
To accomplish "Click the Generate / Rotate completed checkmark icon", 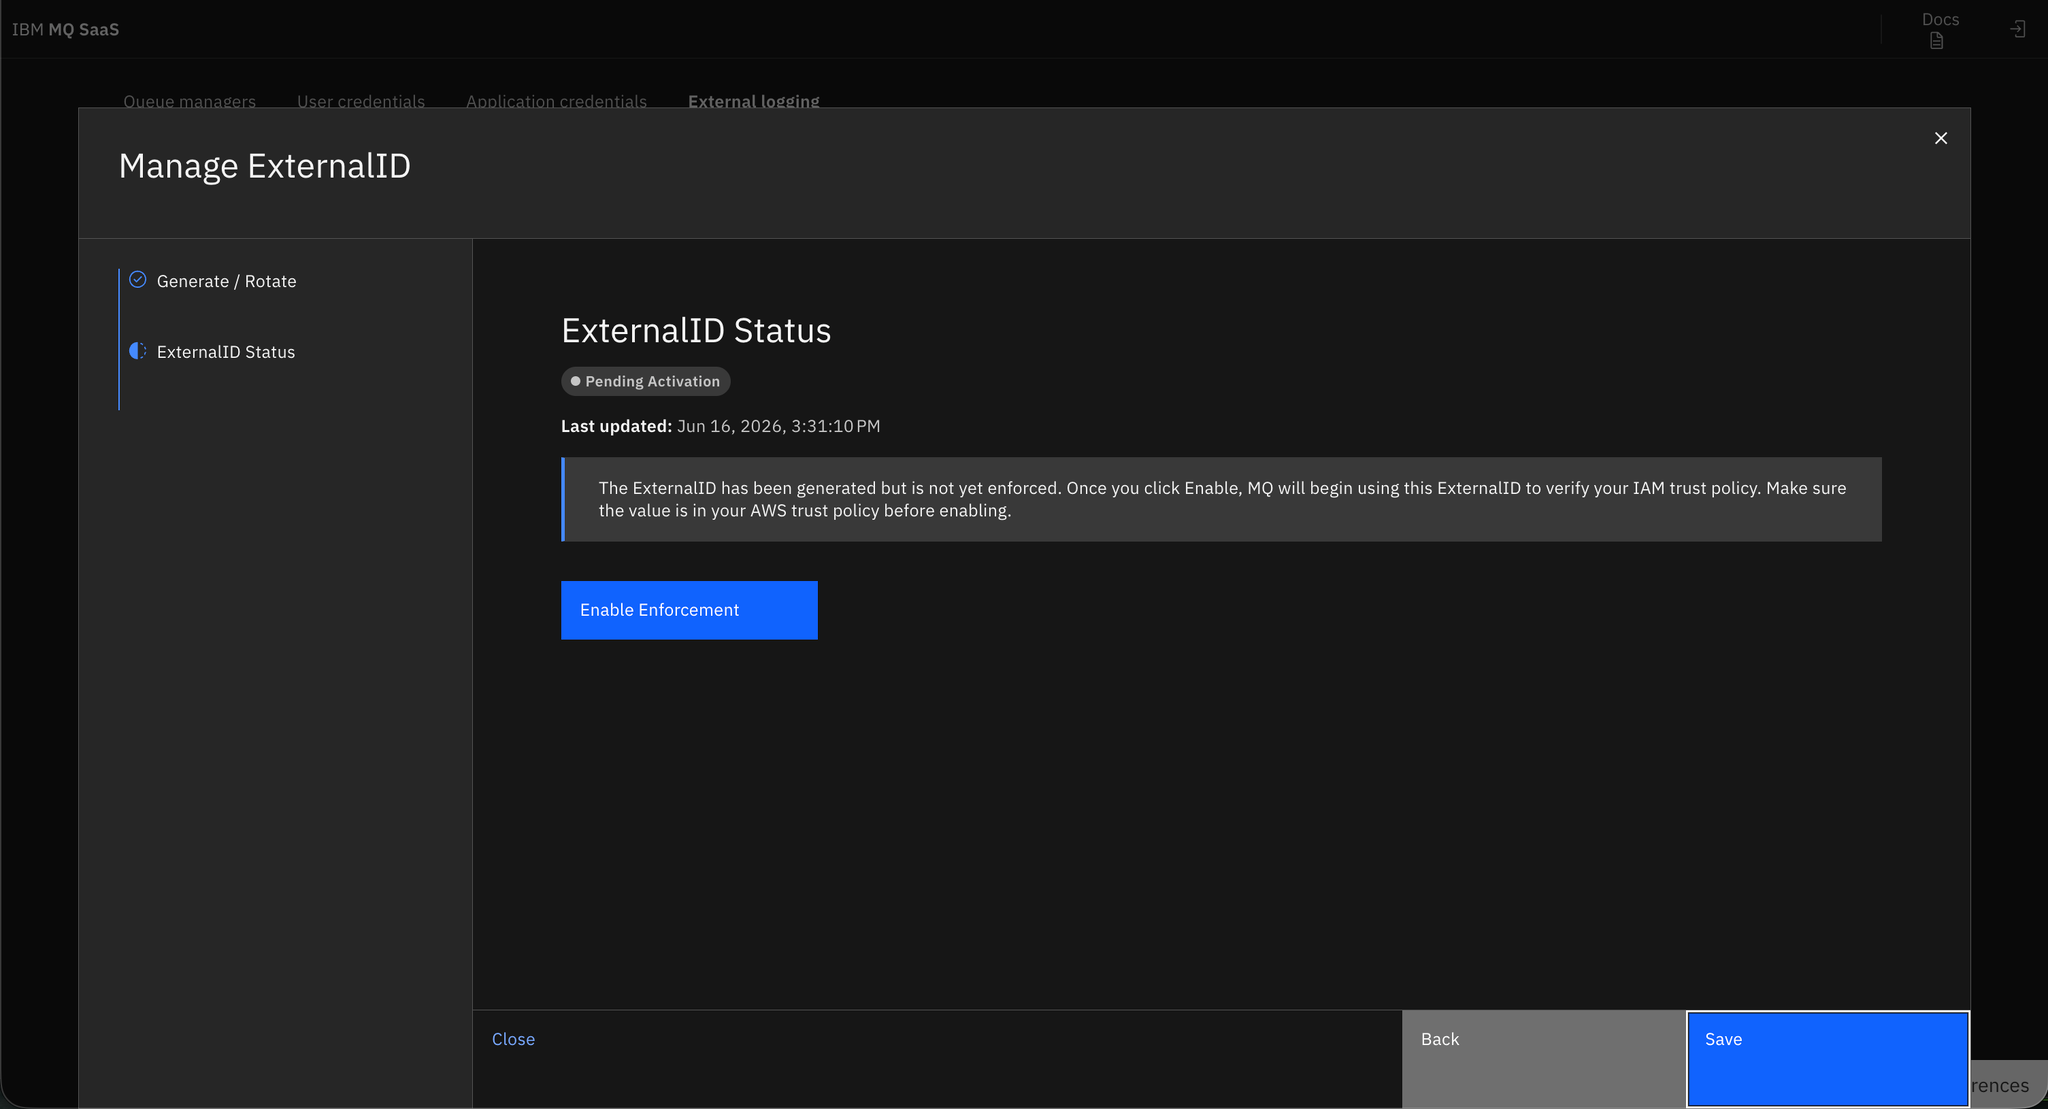I will point(138,280).
